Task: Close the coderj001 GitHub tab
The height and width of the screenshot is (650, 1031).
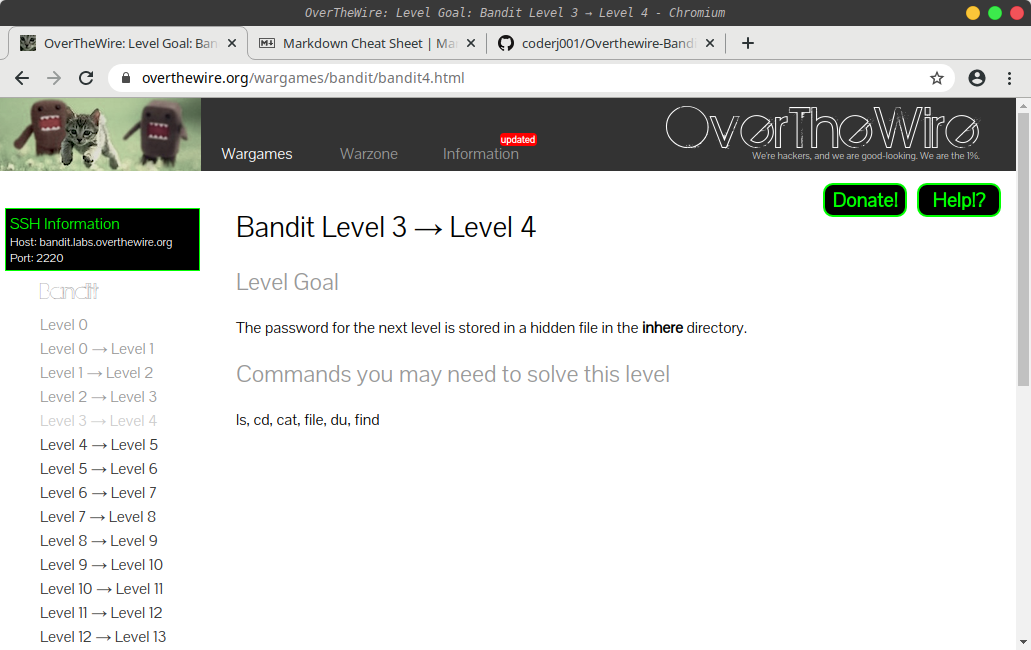Action: [x=709, y=43]
